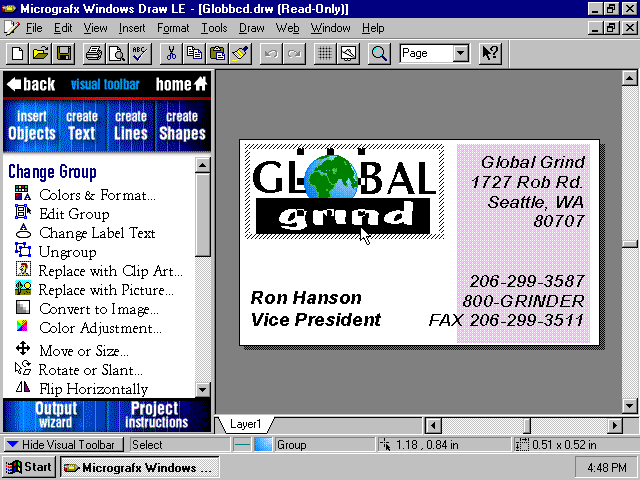The height and width of the screenshot is (480, 640).
Task: Click the New document toolbar icon
Action: point(17,53)
